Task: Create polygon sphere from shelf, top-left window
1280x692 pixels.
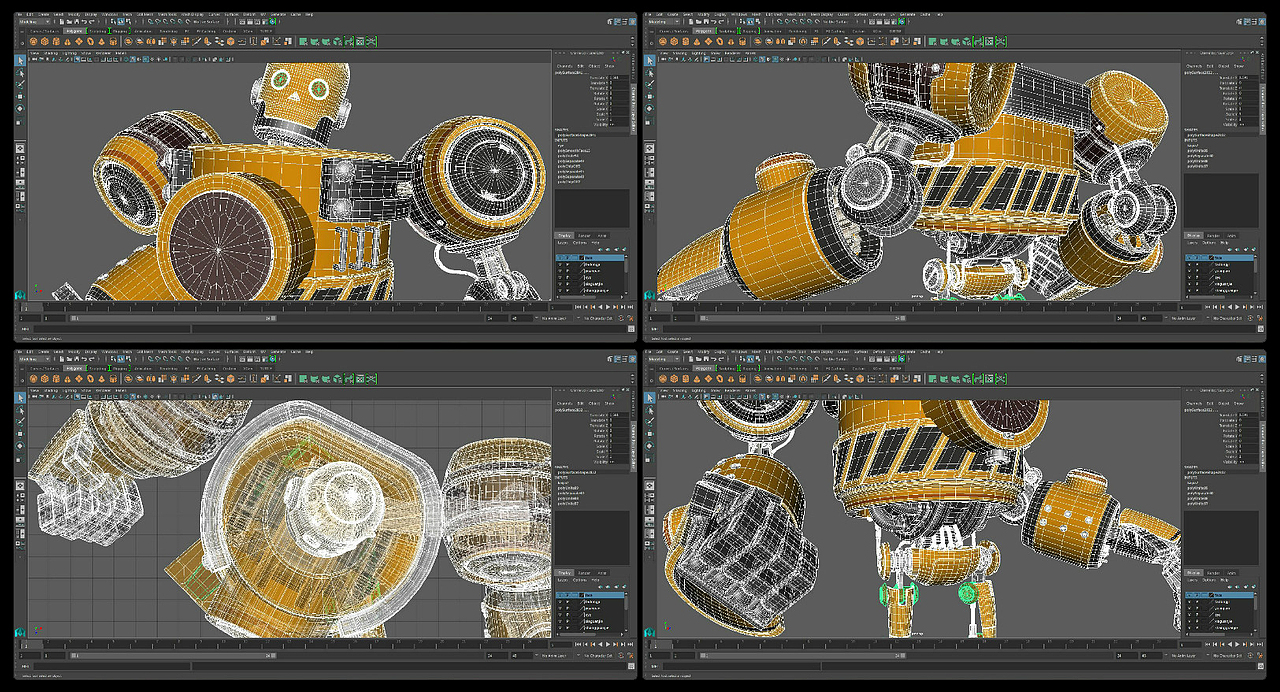Action: pos(33,41)
